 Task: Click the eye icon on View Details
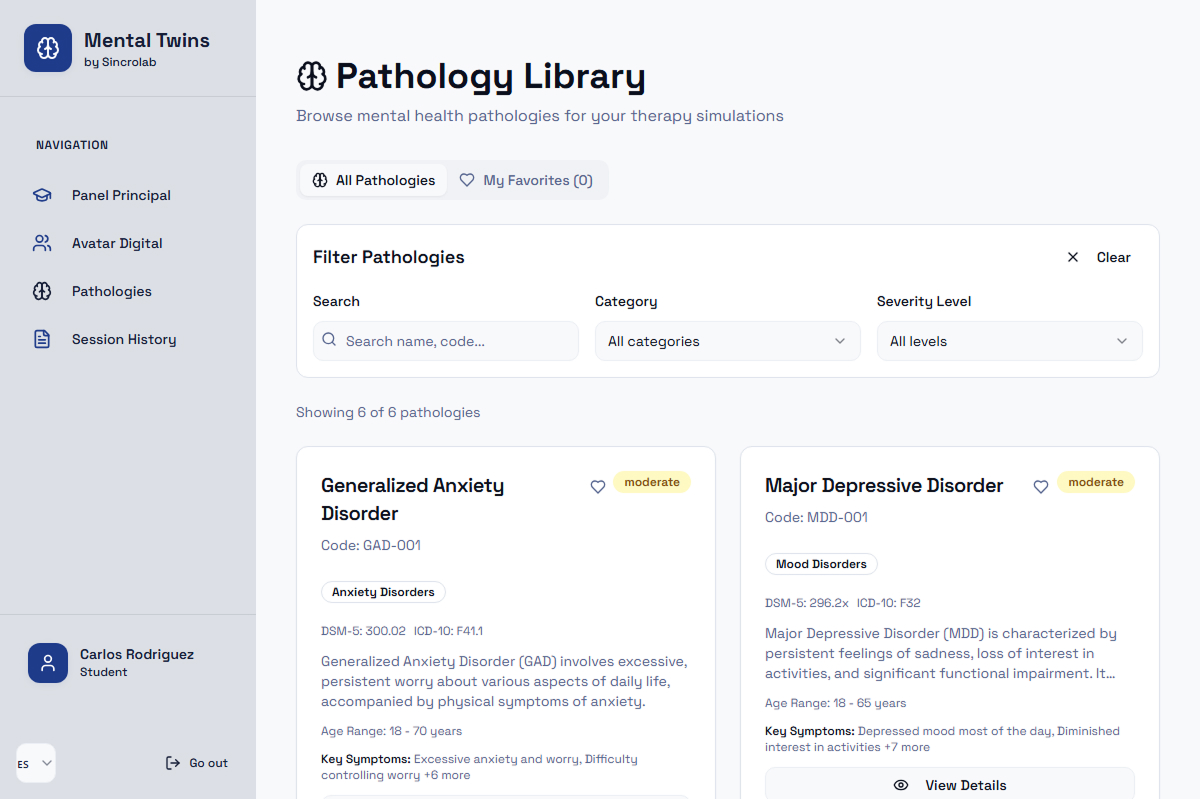coord(901,785)
